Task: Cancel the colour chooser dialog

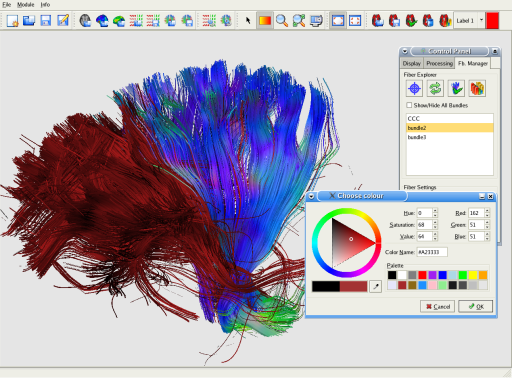Action: 438,307
